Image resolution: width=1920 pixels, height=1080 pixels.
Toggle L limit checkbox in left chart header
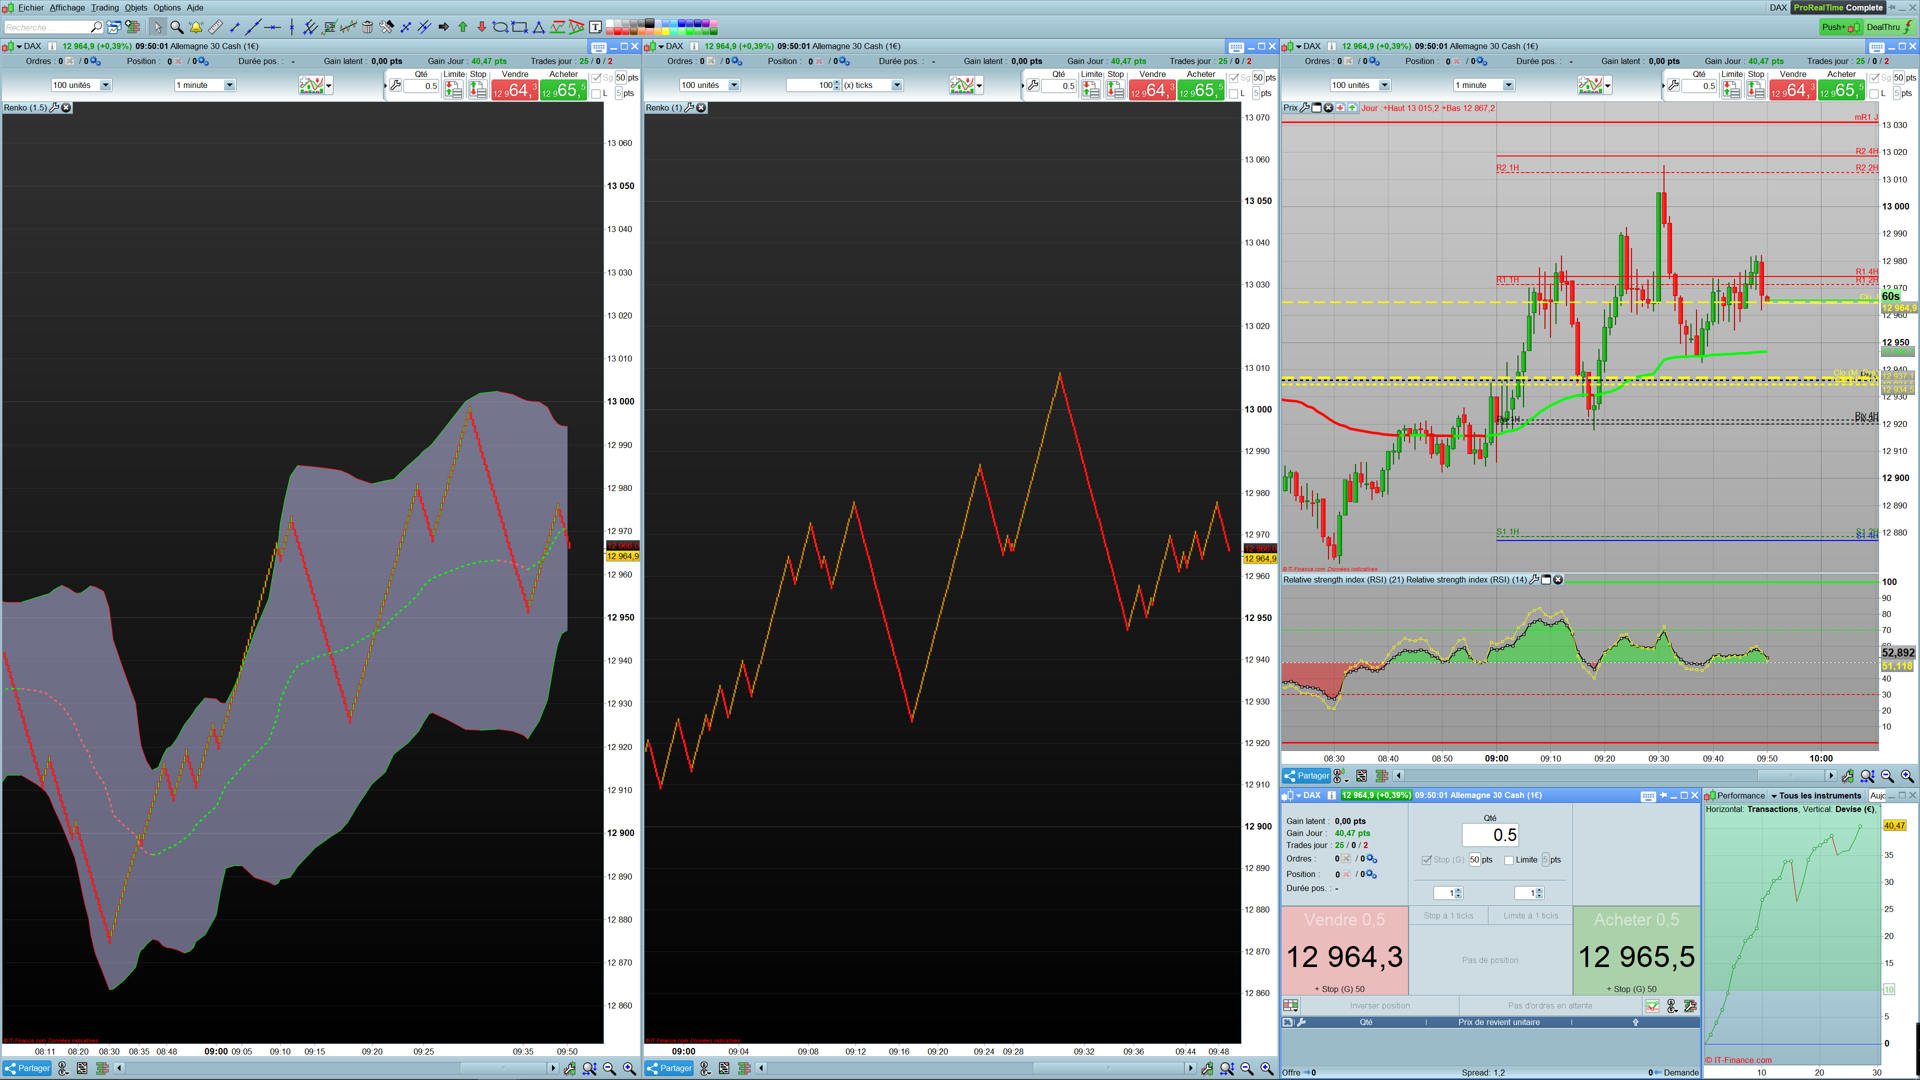[x=597, y=94]
